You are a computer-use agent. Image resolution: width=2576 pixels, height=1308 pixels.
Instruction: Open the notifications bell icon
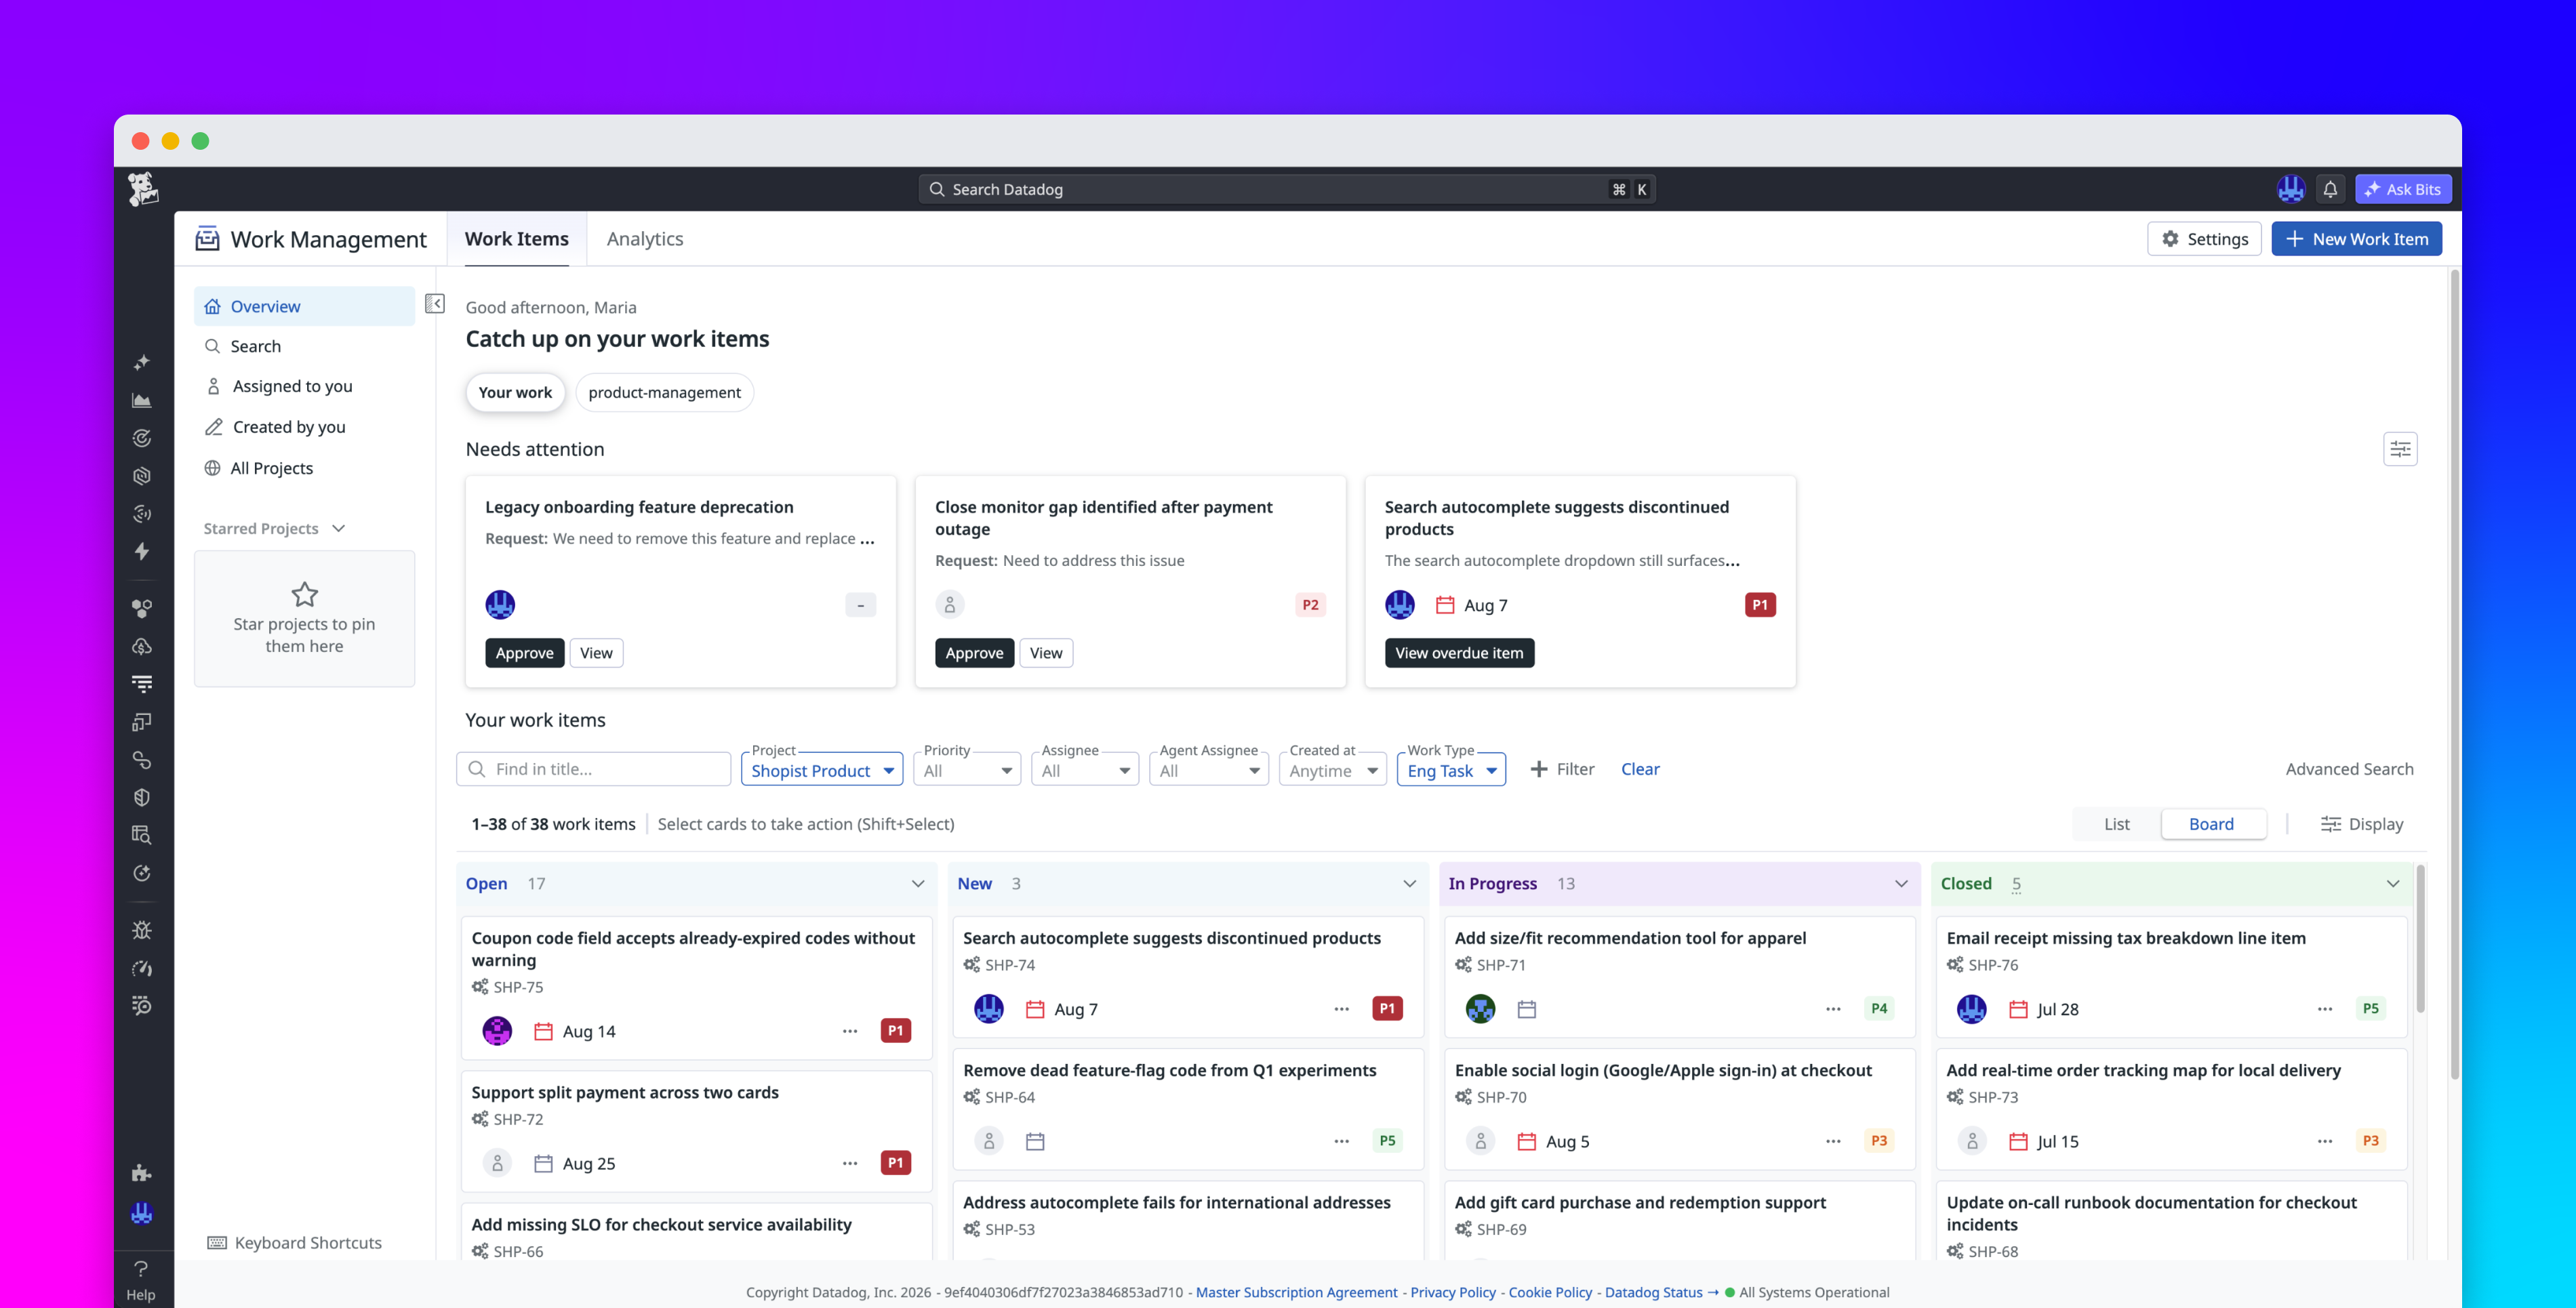coord(2330,189)
